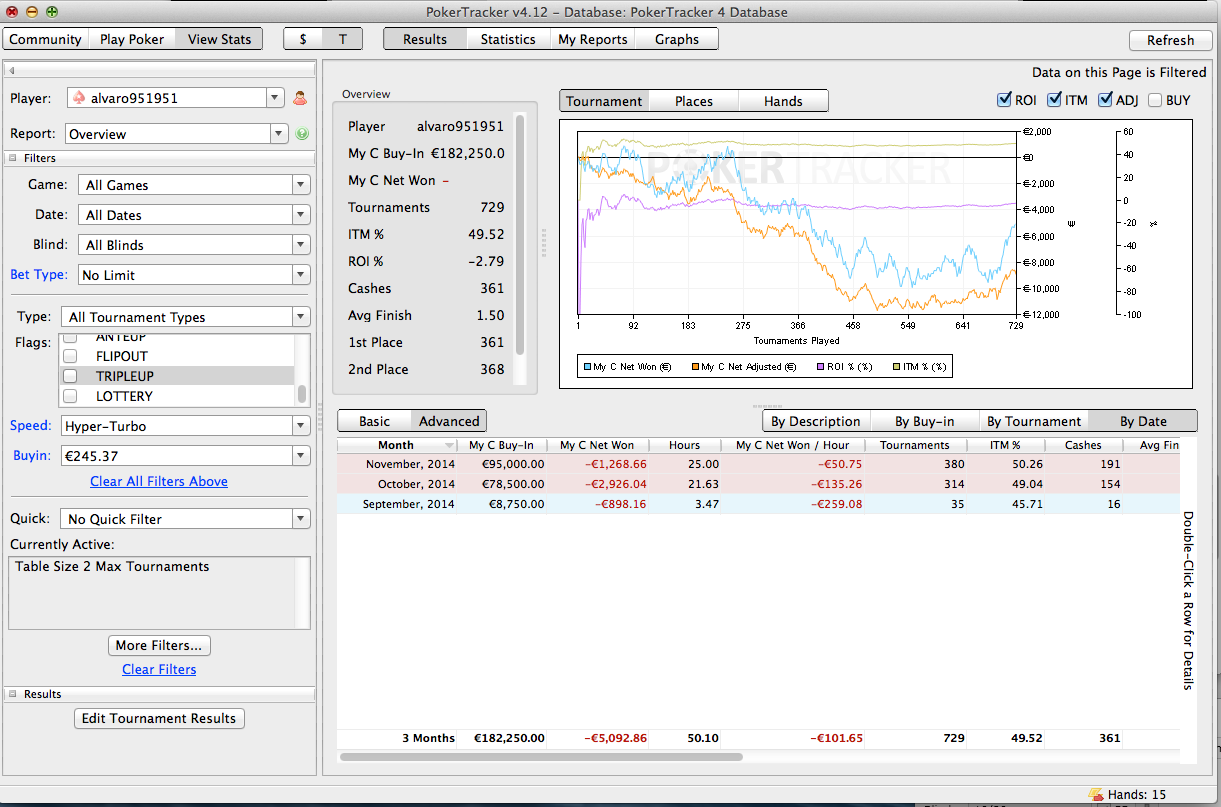Sort table by My C Net Won column

tap(596, 445)
